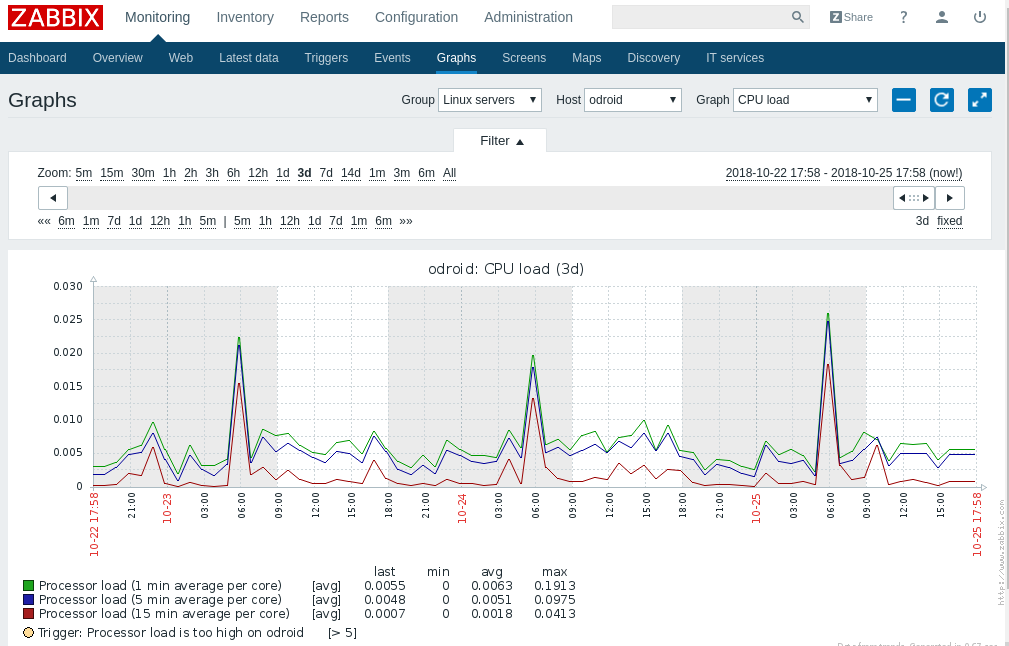This screenshot has width=1009, height=646.
Task: Toggle the fixed period link
Action: (x=949, y=221)
